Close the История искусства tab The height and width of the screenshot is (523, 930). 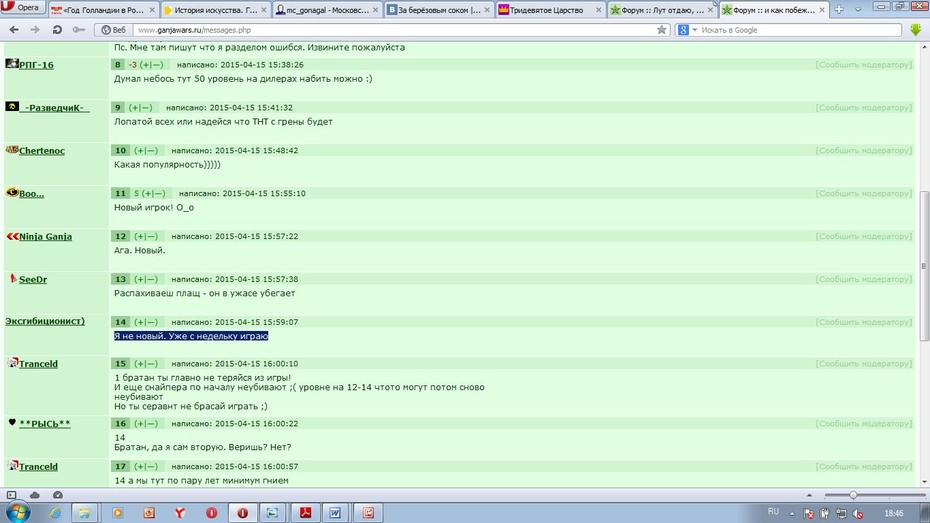264,10
